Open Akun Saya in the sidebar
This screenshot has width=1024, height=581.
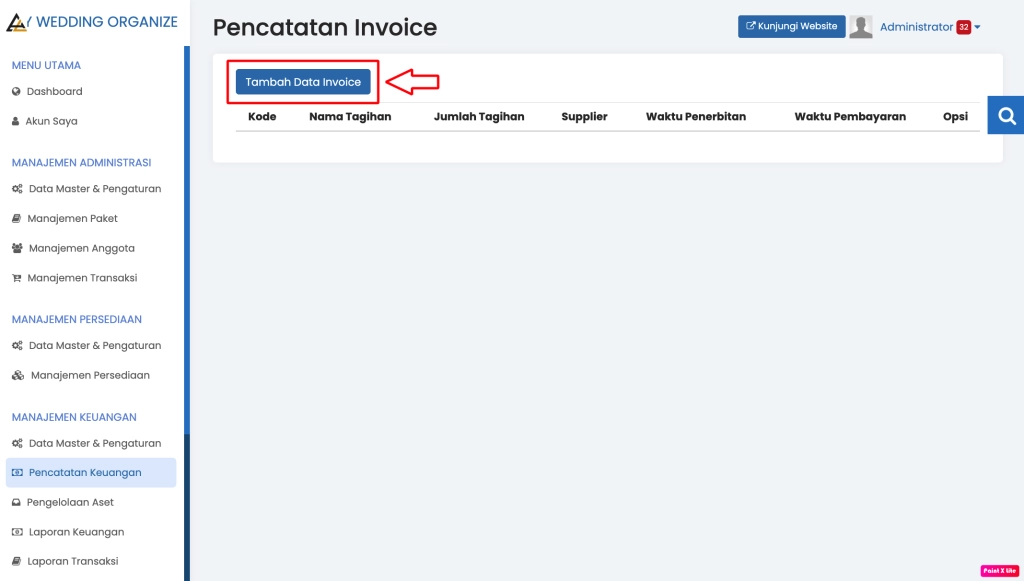pos(51,121)
